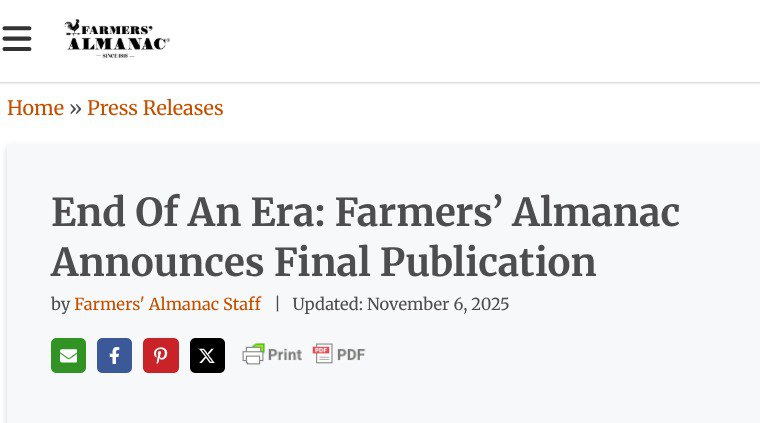Go to the Home breadcrumb
760x423 pixels.
coord(35,108)
